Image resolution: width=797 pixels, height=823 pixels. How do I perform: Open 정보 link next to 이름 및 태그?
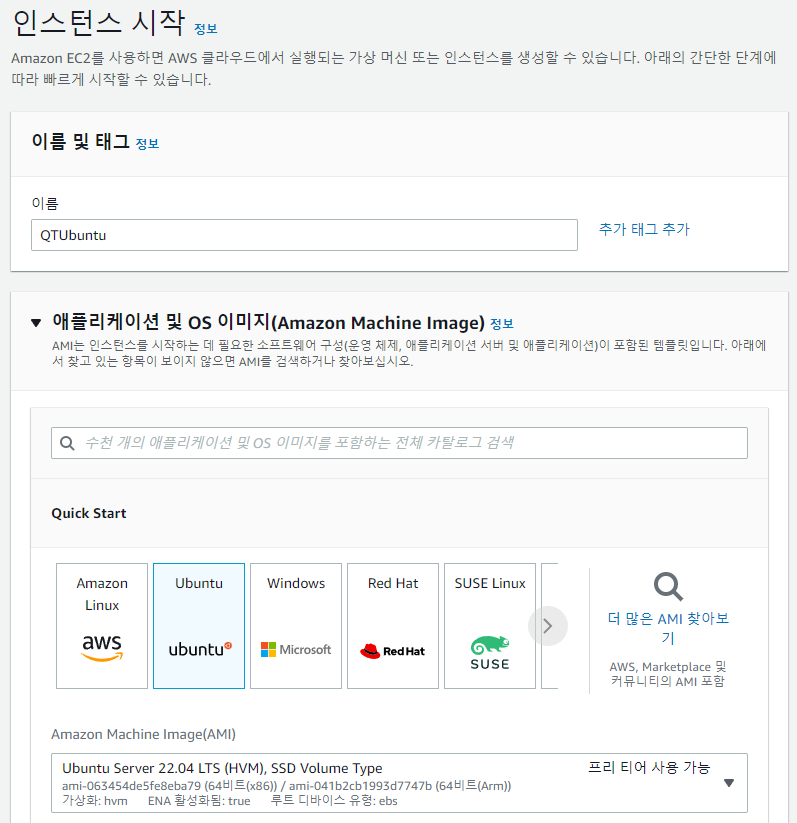click(148, 144)
